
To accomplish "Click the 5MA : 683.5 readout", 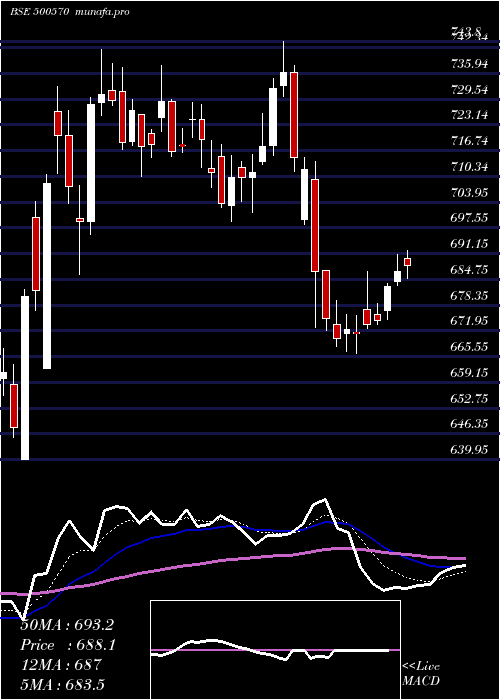I will [x=62, y=684].
